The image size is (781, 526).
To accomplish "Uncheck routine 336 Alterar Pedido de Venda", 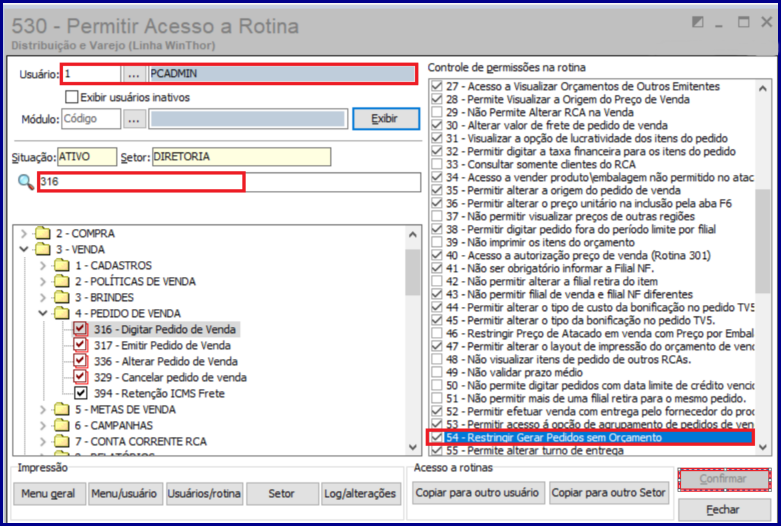I will tap(80, 361).
